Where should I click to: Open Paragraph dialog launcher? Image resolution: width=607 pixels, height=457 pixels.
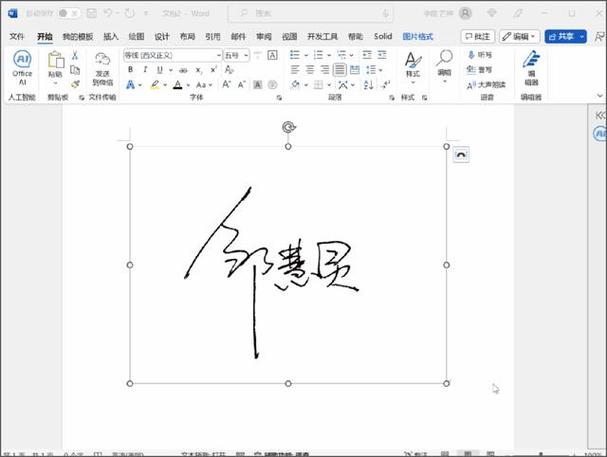(391, 98)
